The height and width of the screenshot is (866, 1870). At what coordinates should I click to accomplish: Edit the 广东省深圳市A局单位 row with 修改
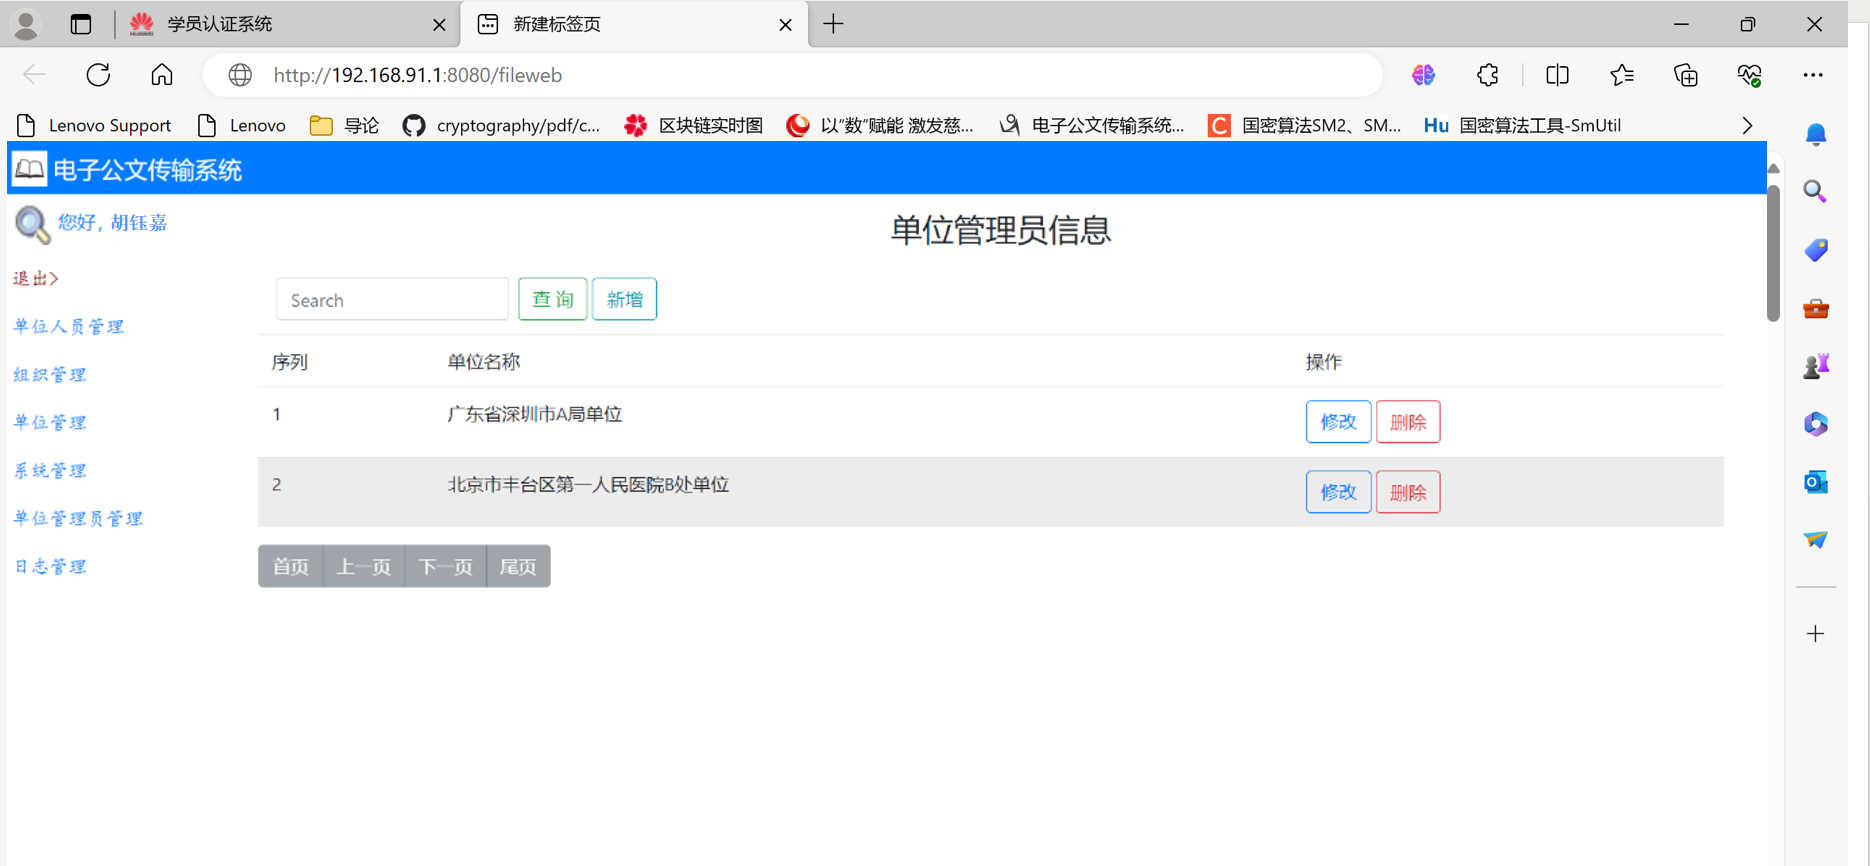[1338, 422]
